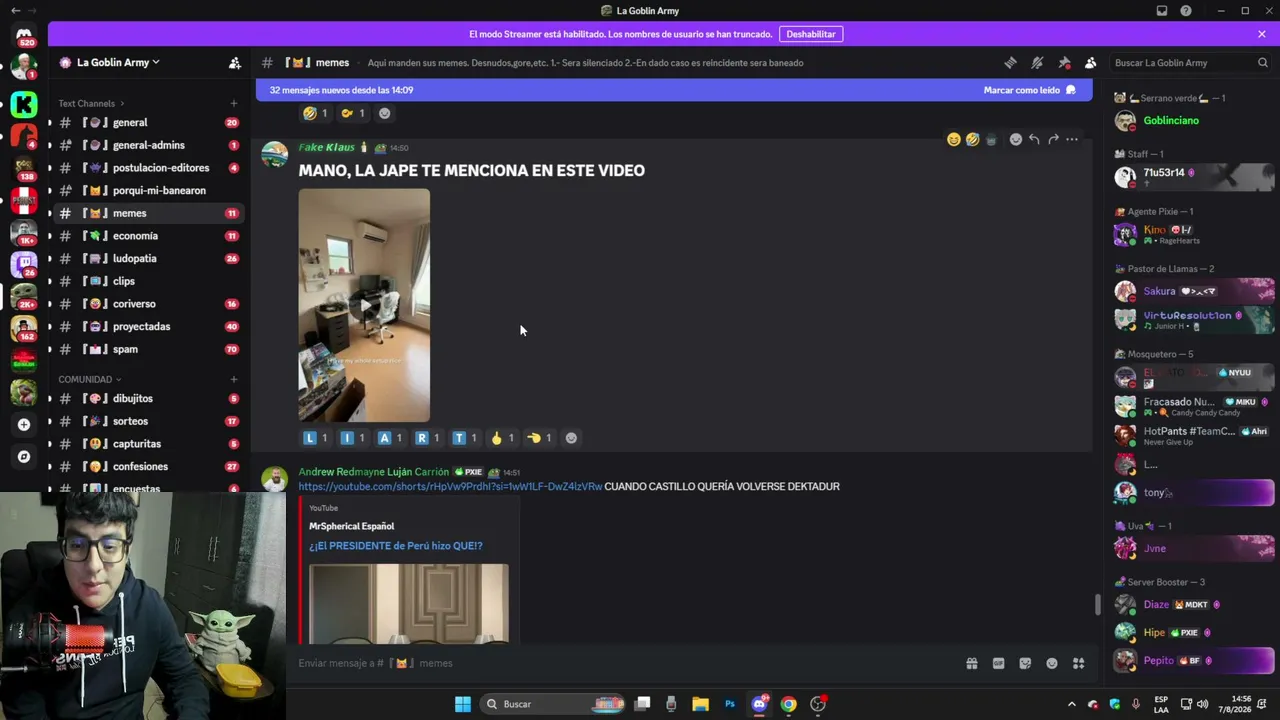Toggle the regional indicator L reaction
Image resolution: width=1280 pixels, height=720 pixels.
pos(316,438)
